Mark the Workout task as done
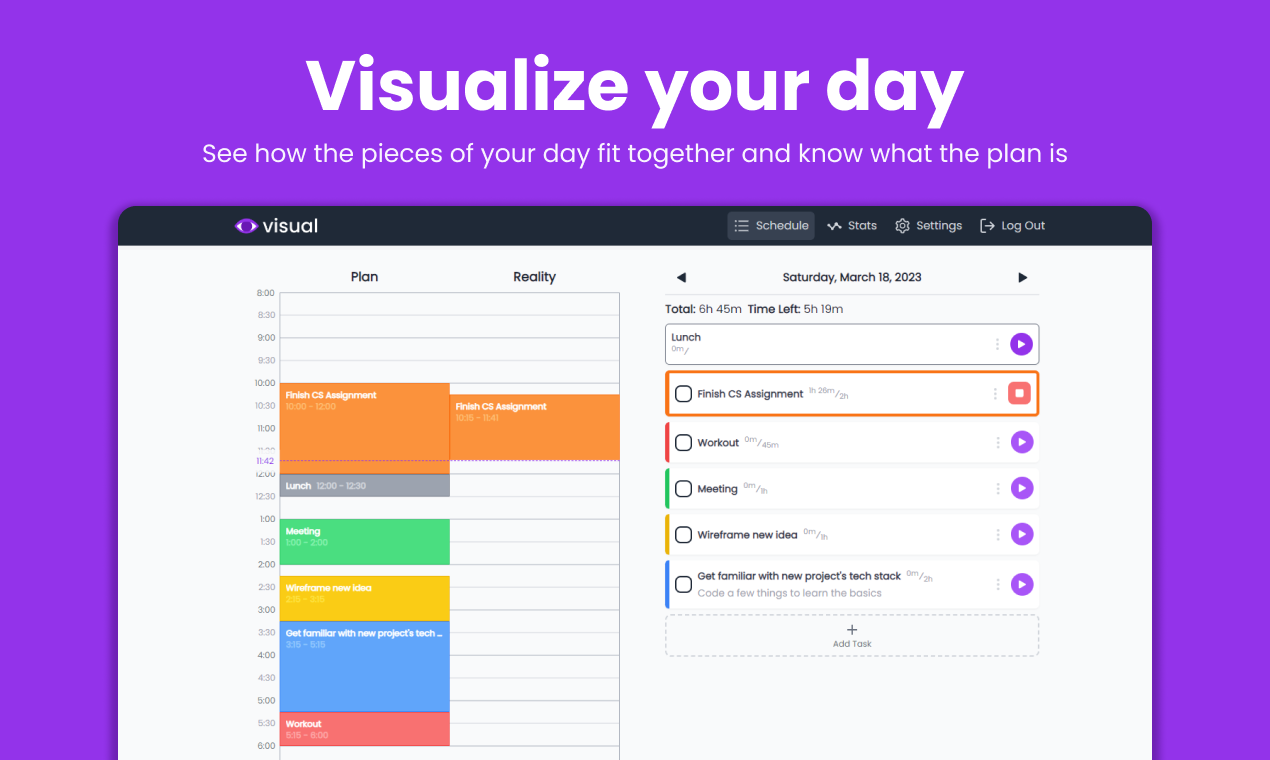This screenshot has width=1270, height=760. tap(683, 442)
